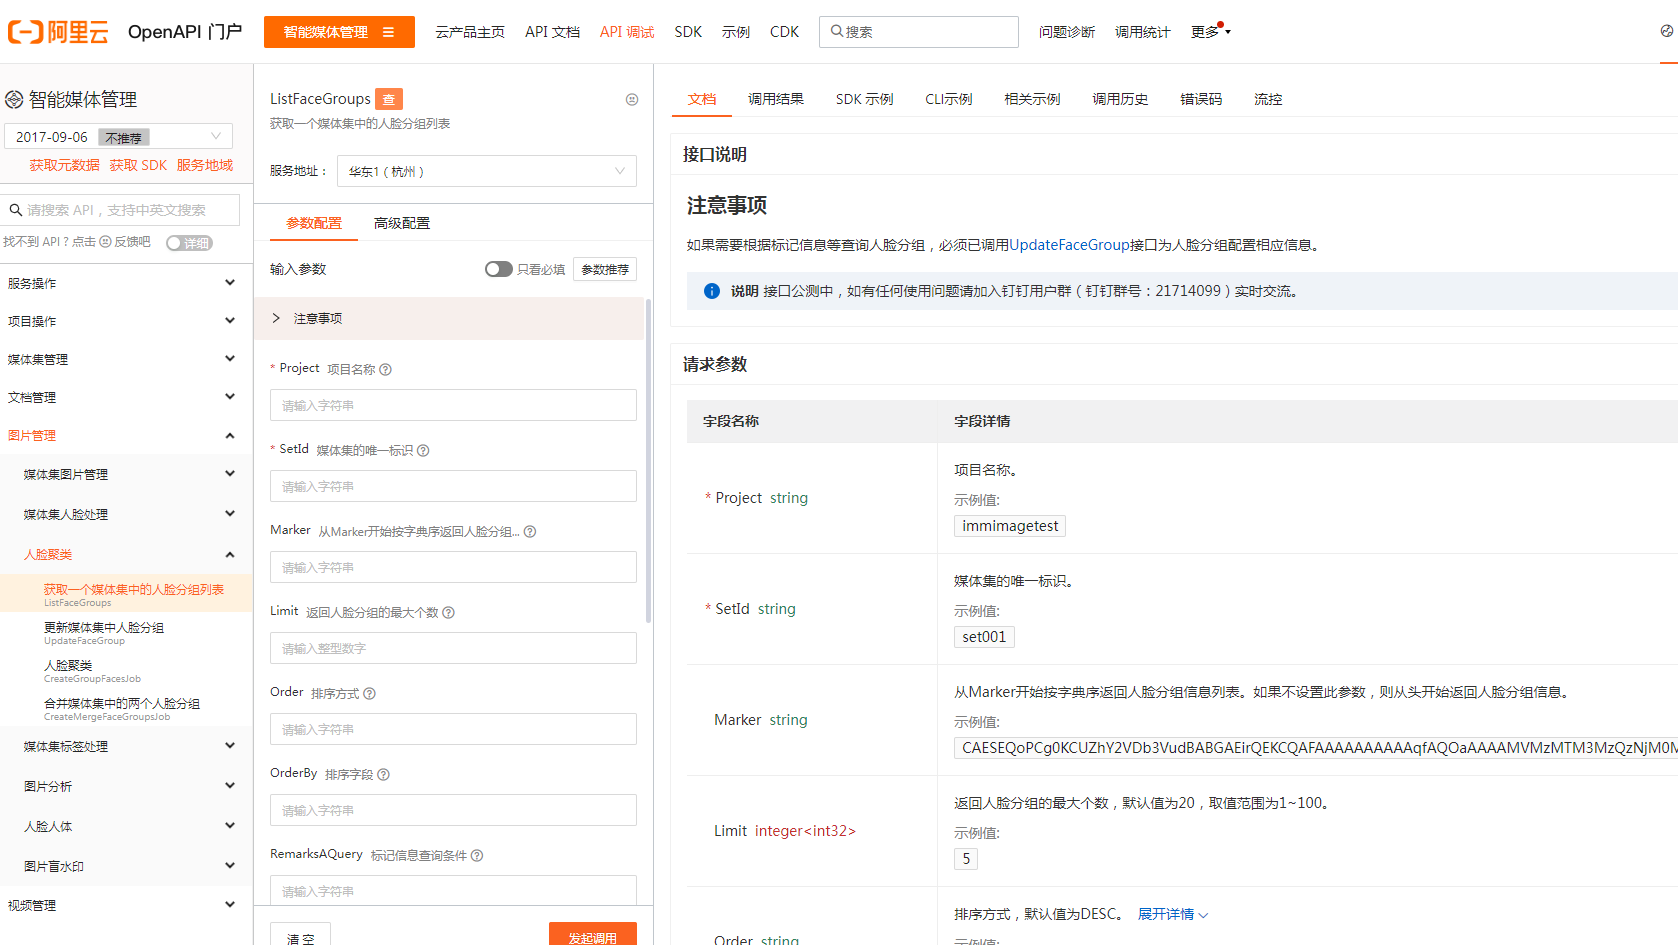
Task: Click the help icon beside RemarksAQuery
Action: [x=477, y=855]
